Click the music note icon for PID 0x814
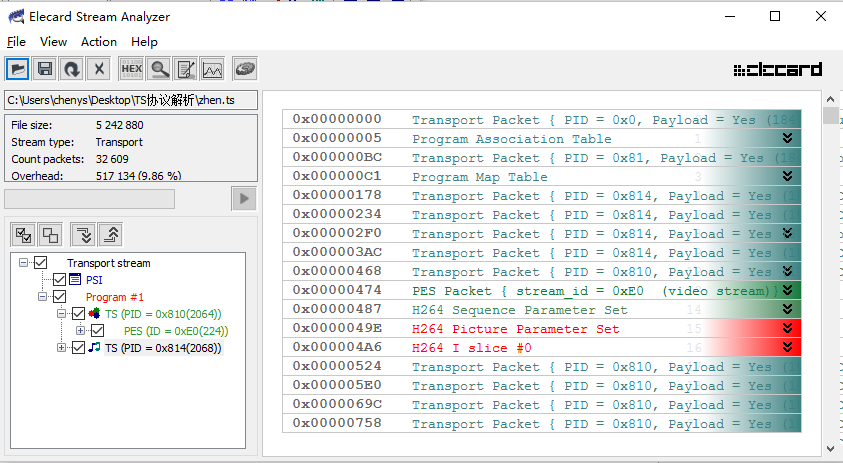Viewport: 843px width, 463px height. [94, 347]
